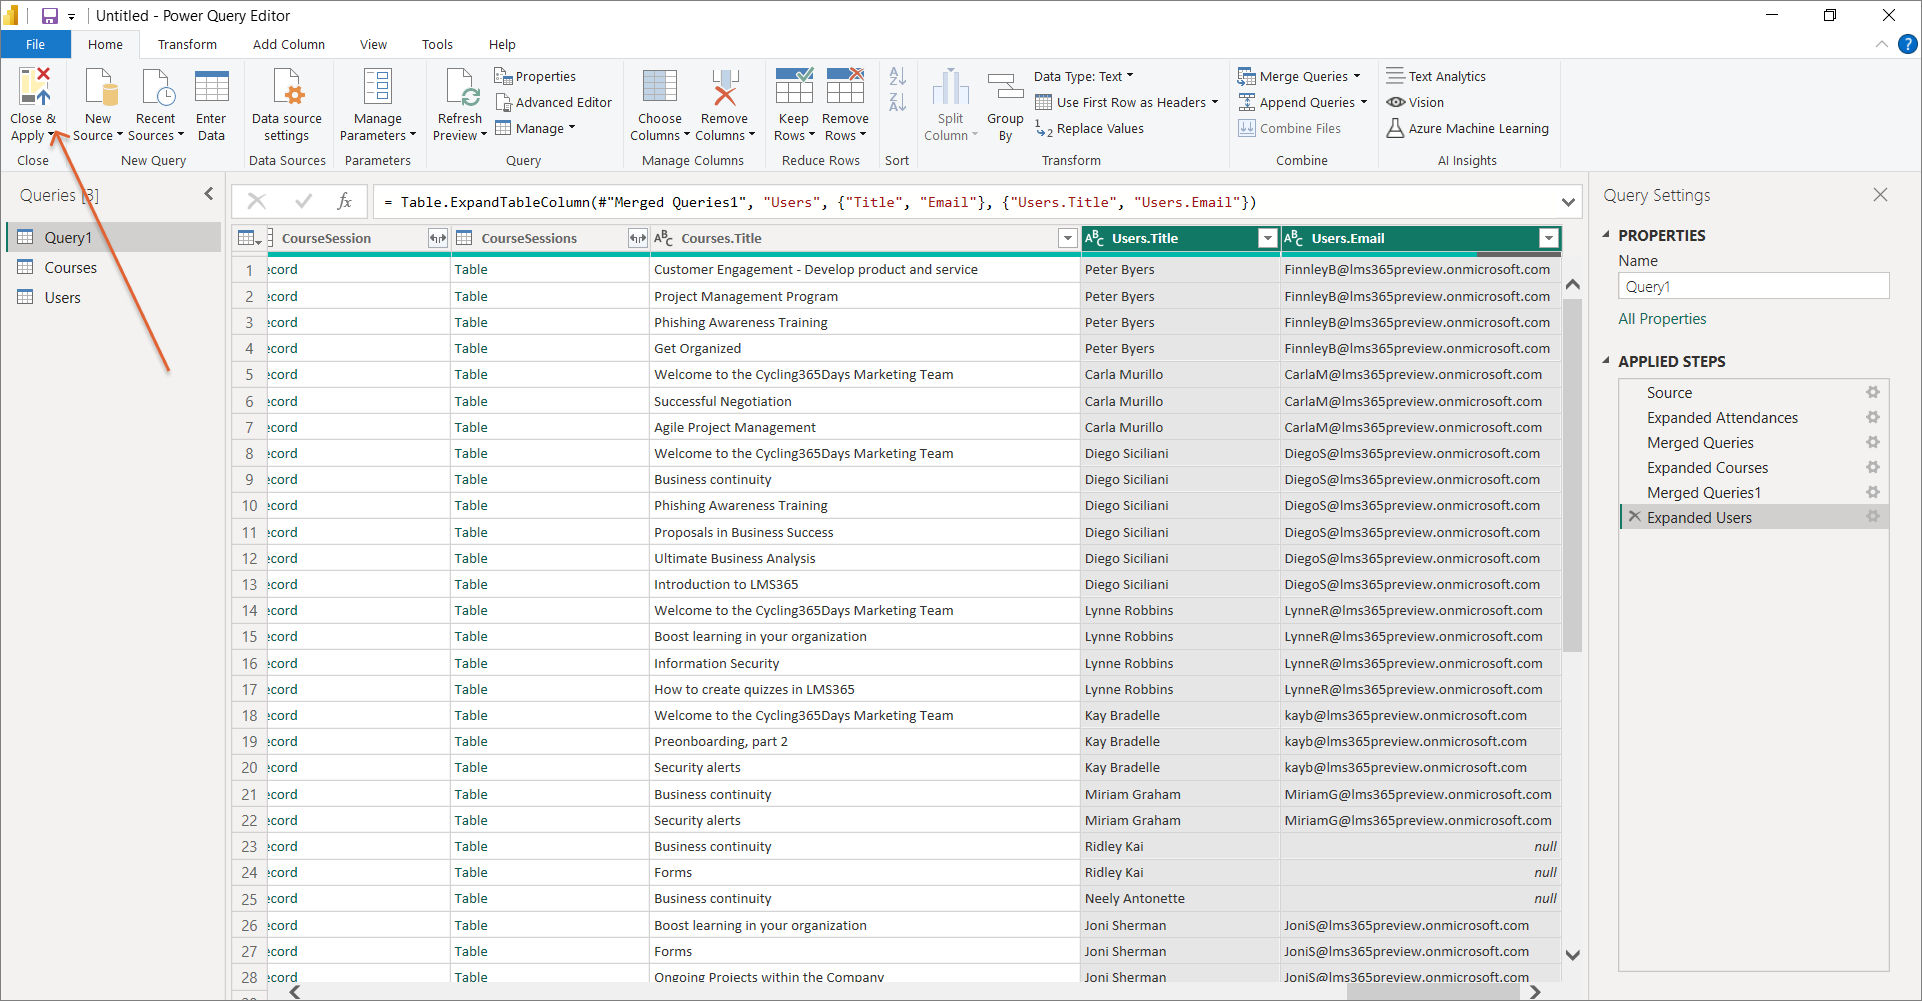Collapse the APPLIED STEPS section

click(1607, 361)
